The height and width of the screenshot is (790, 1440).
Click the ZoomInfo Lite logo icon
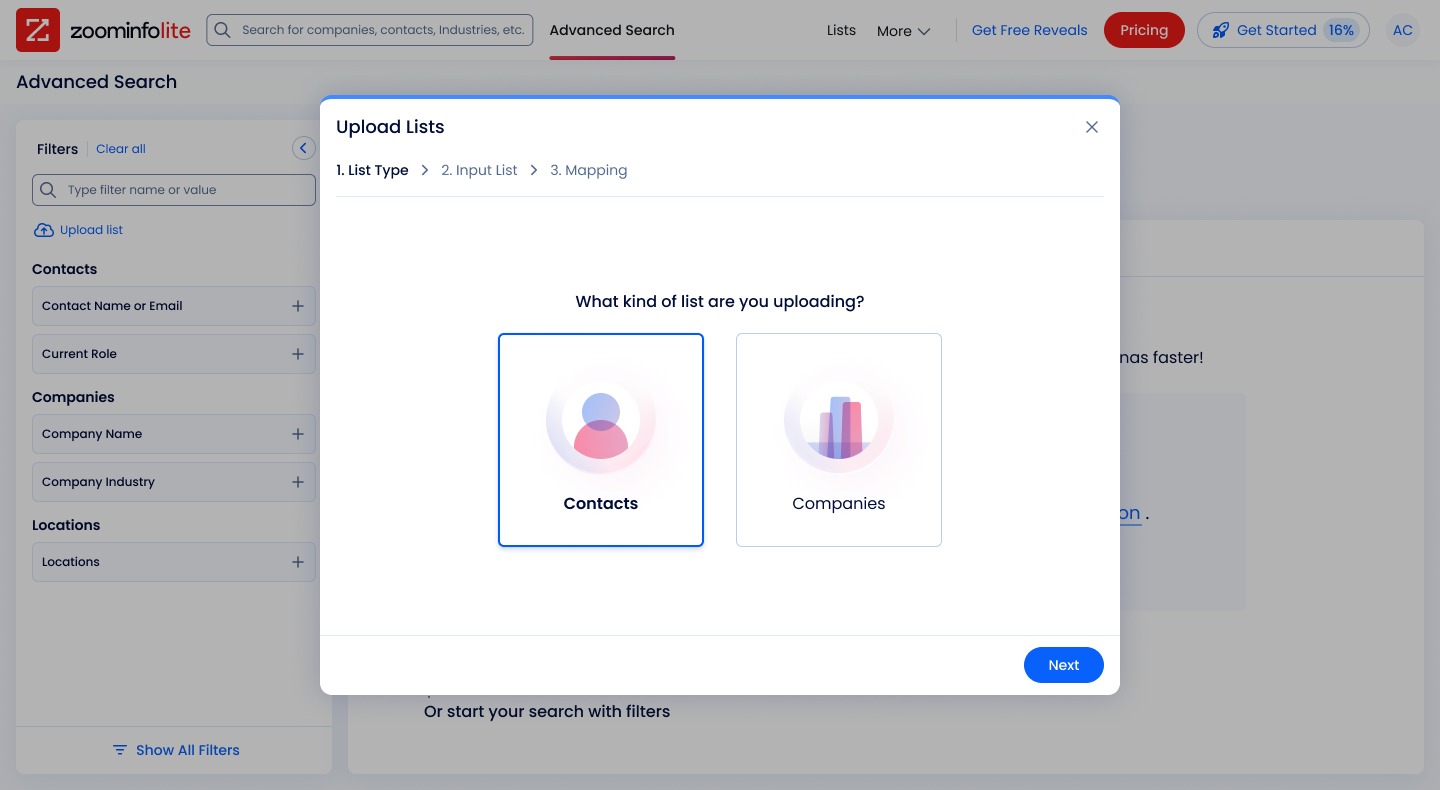pos(38,30)
